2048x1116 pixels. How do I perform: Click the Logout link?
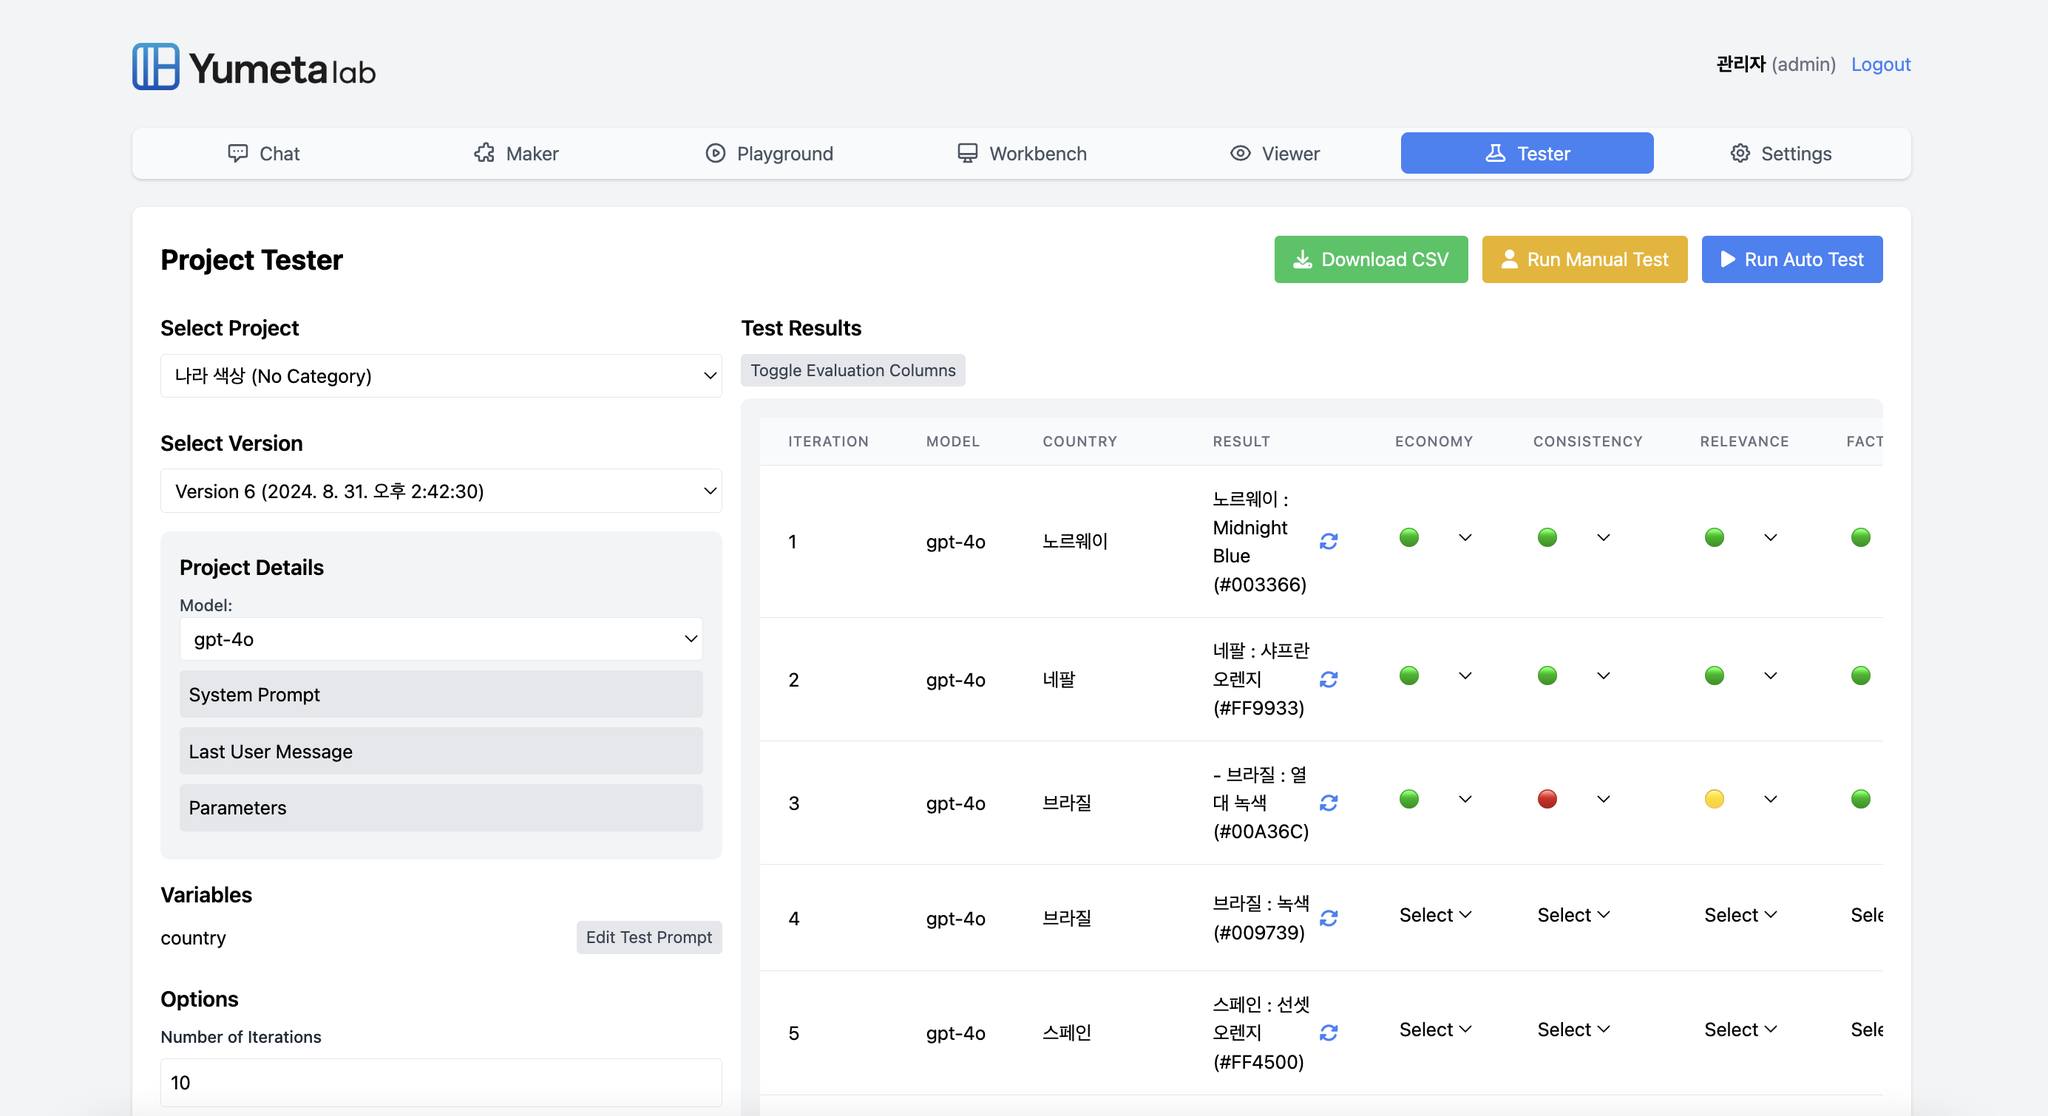(1880, 64)
